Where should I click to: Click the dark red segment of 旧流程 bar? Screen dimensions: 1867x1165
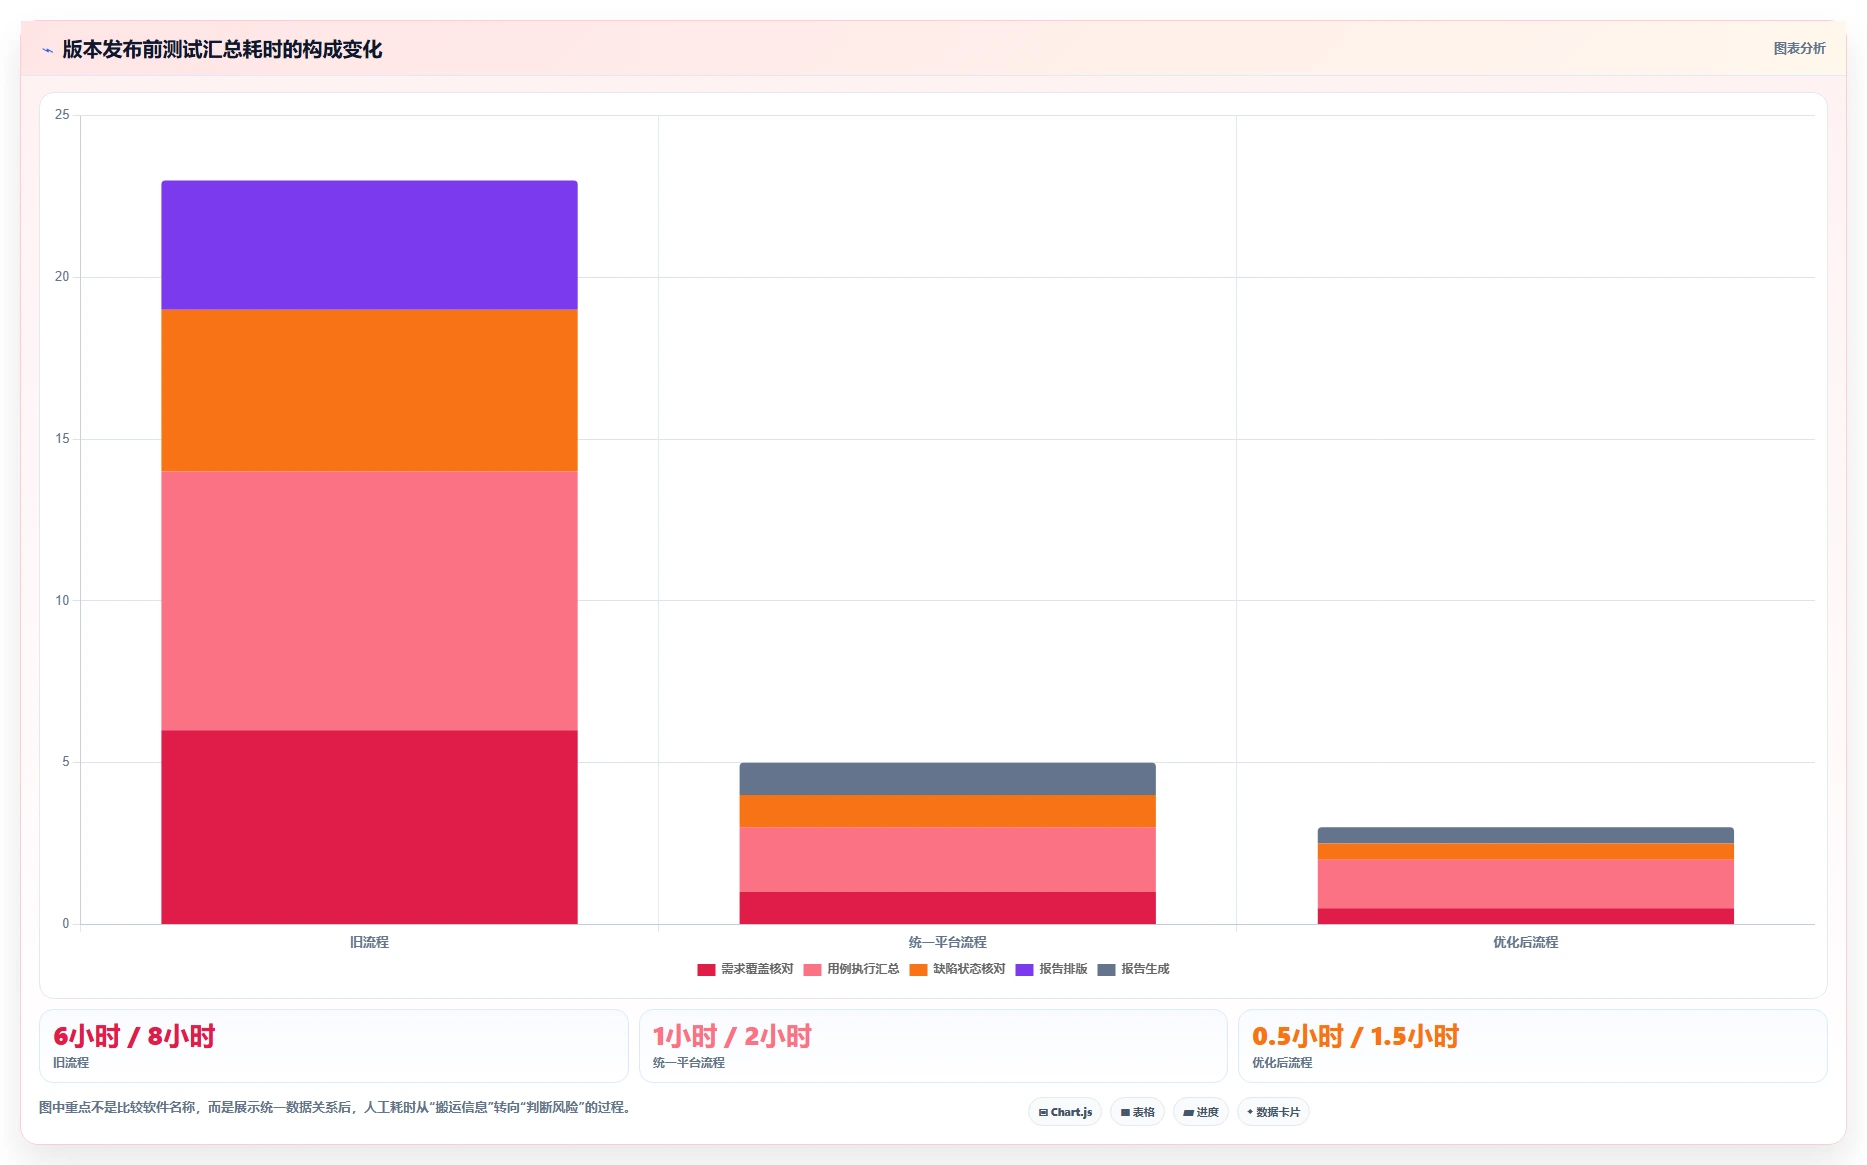369,827
